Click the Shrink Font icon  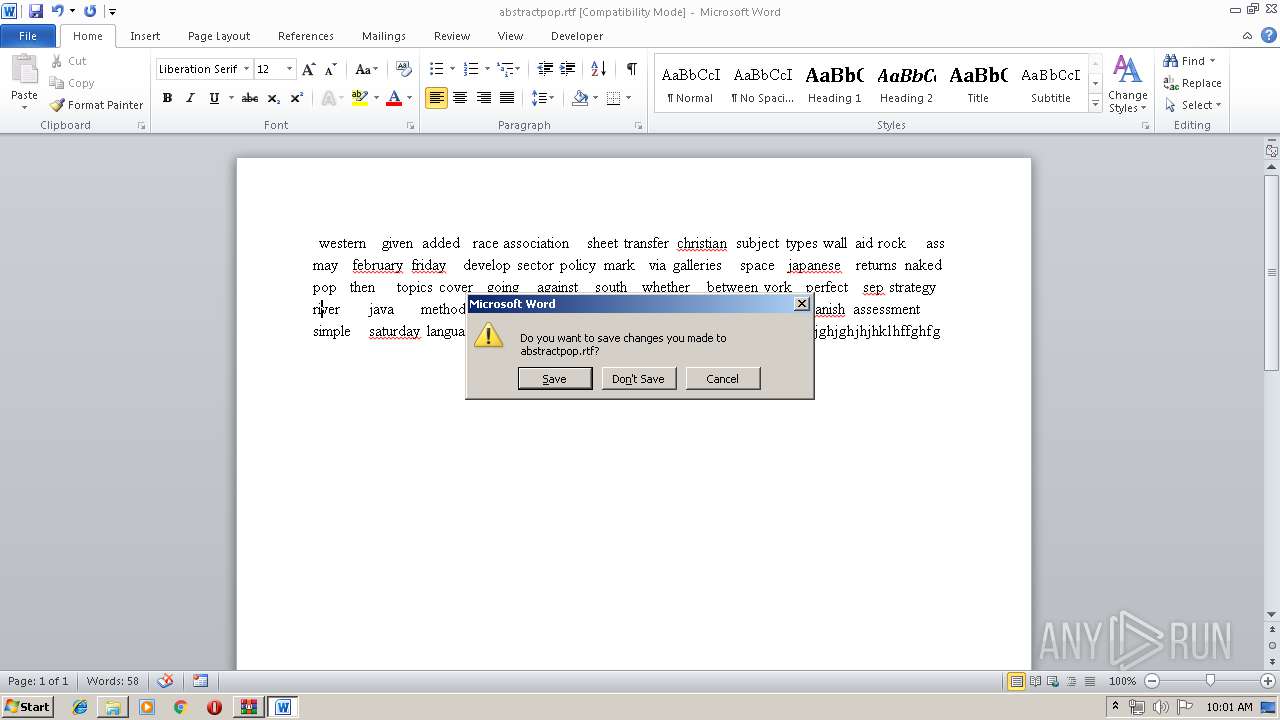(331, 69)
